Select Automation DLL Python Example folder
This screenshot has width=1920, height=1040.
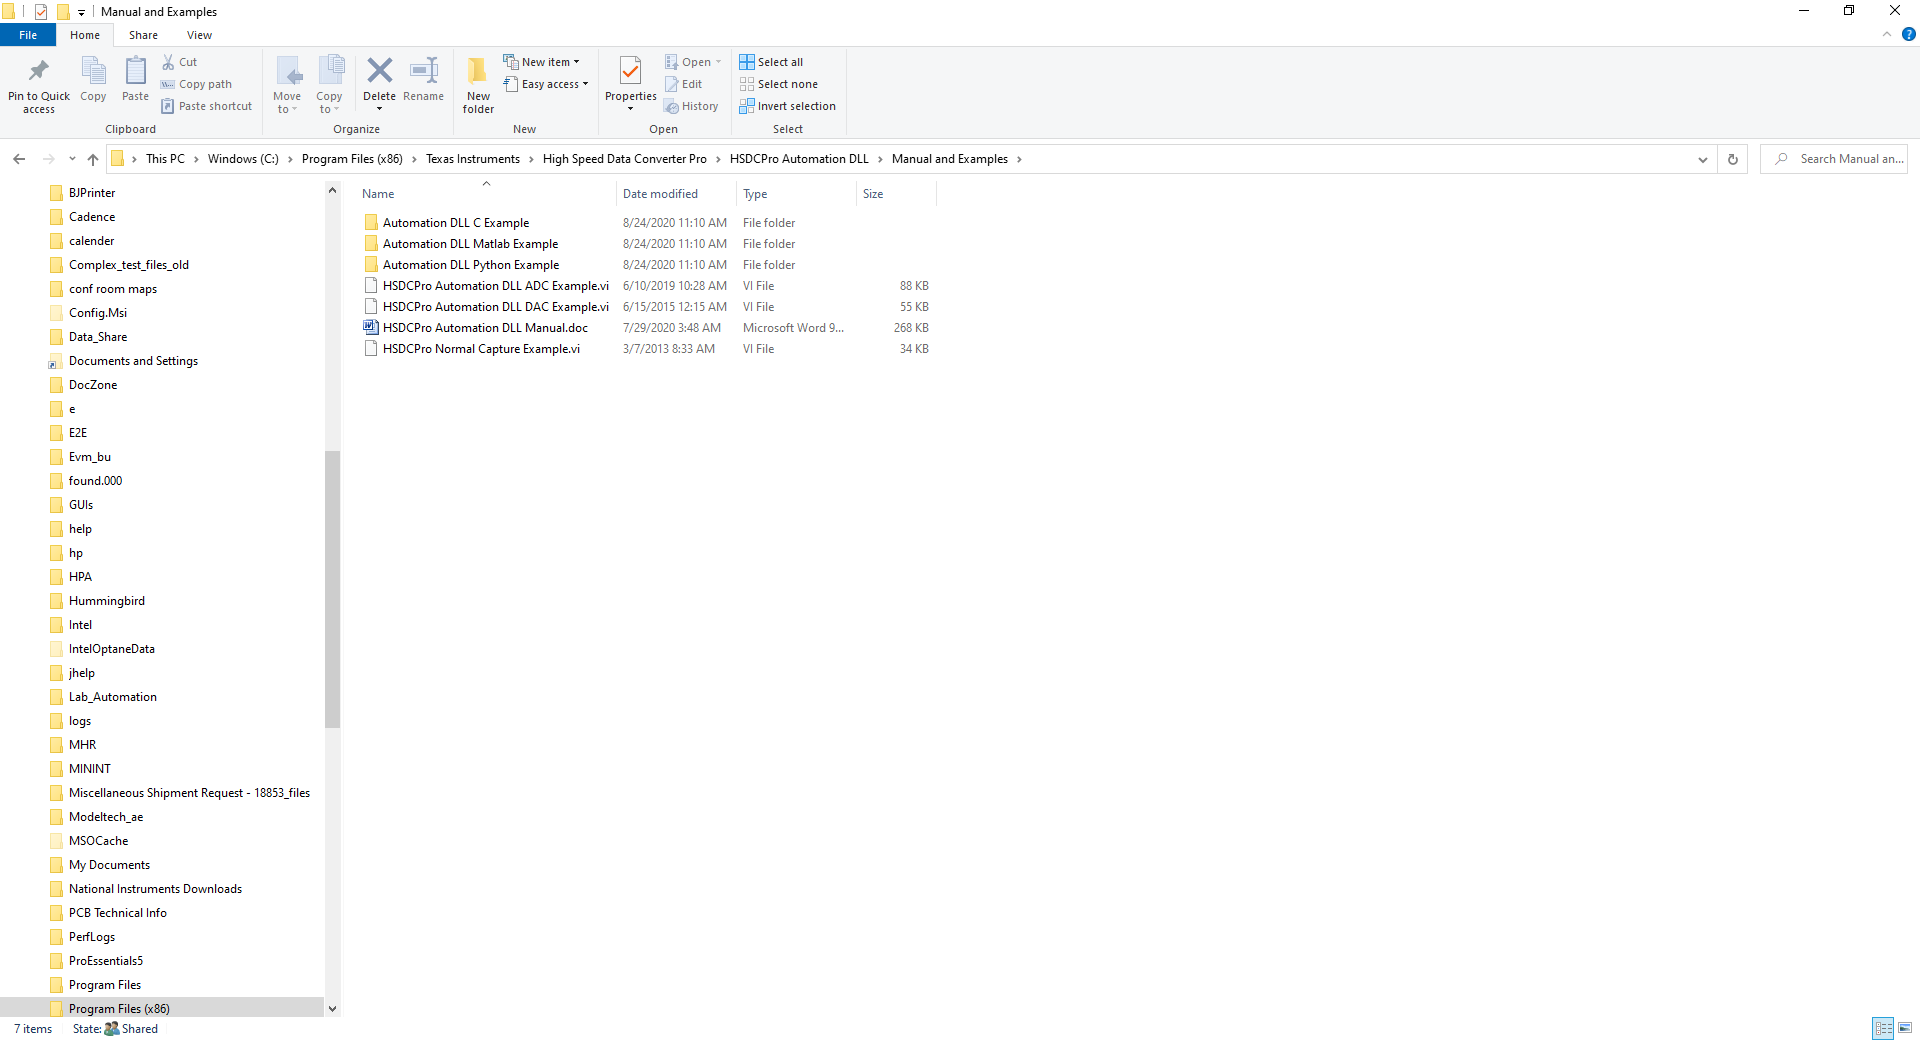[471, 265]
